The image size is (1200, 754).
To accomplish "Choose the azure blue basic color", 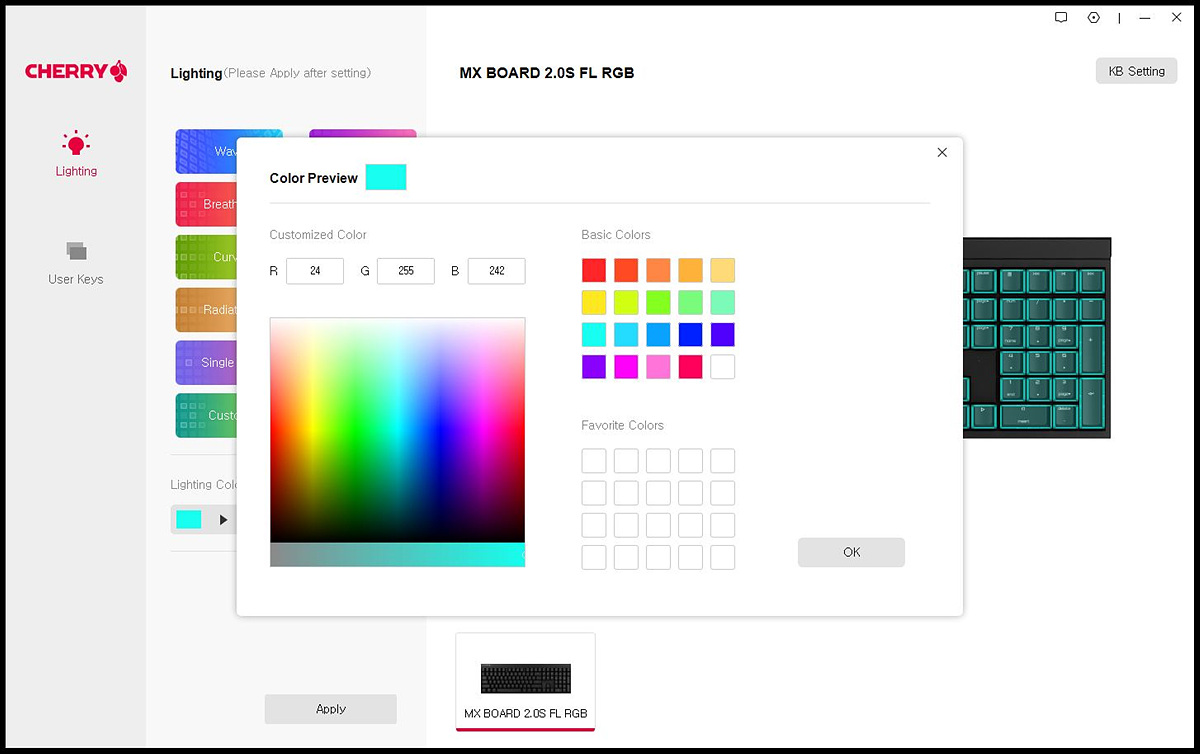I will click(658, 334).
